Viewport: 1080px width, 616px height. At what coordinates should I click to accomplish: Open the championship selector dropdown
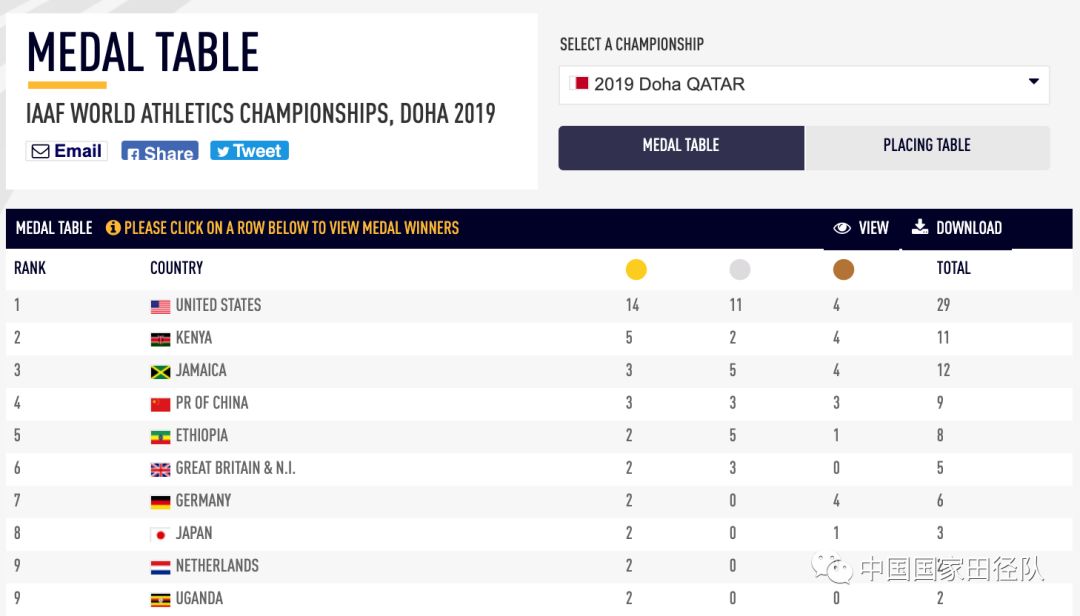803,84
